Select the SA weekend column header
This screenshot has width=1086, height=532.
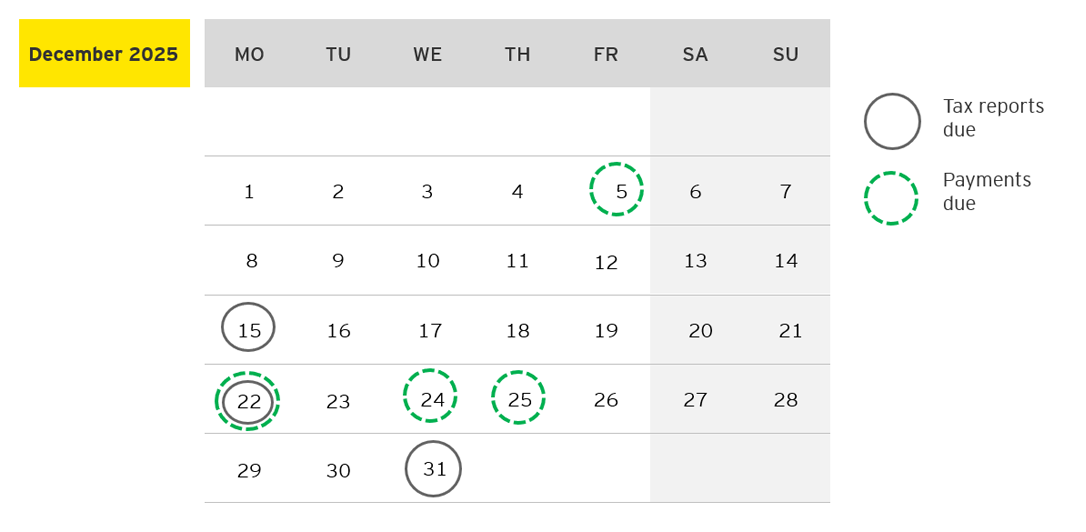point(695,55)
